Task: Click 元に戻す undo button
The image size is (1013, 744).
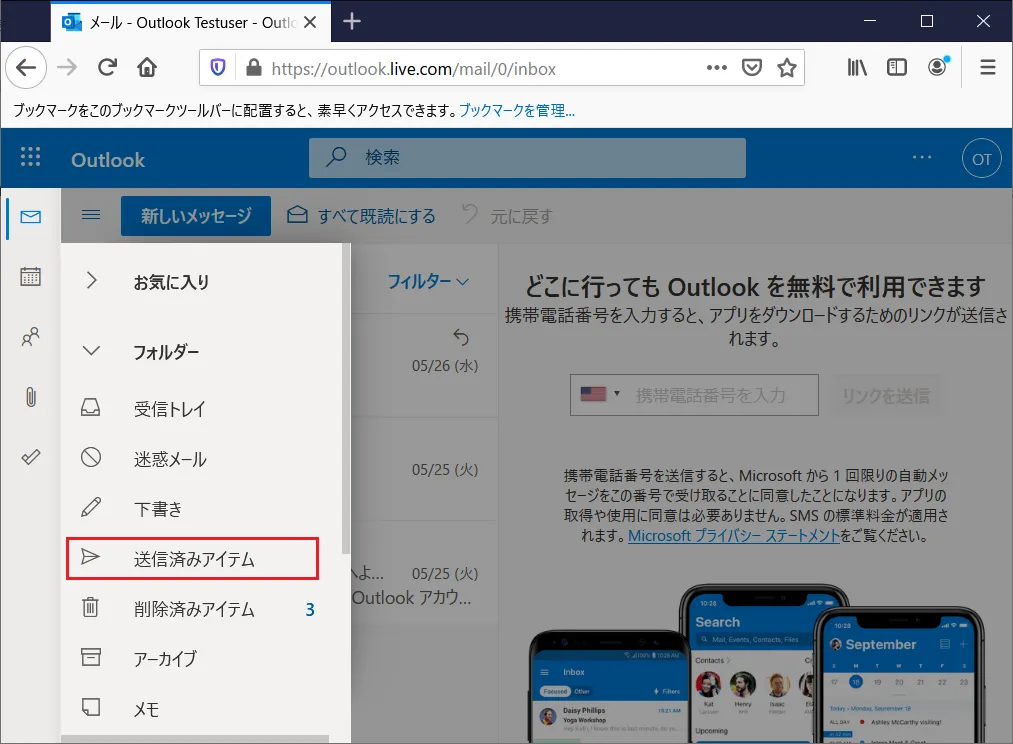Action: (x=508, y=216)
